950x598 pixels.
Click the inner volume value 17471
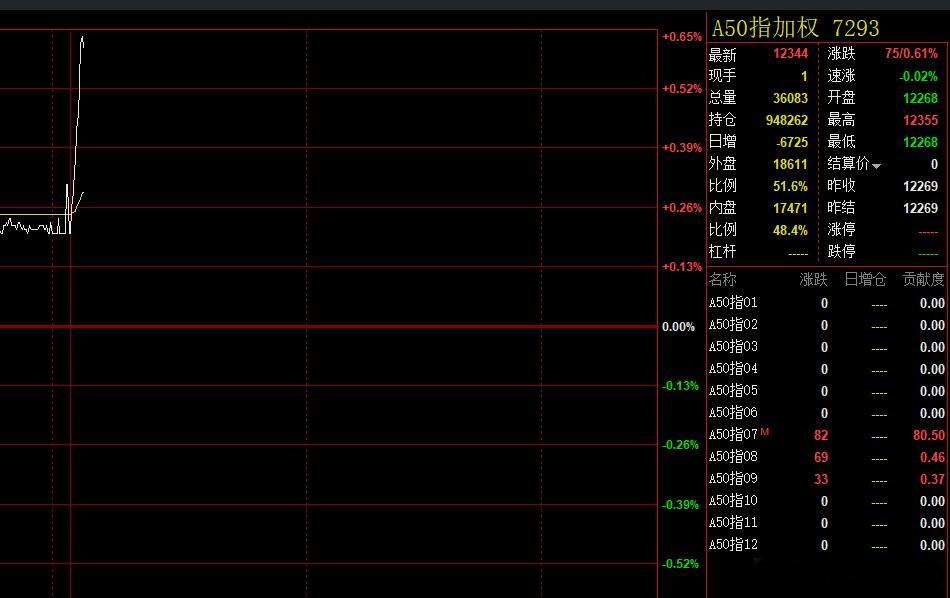tap(791, 208)
